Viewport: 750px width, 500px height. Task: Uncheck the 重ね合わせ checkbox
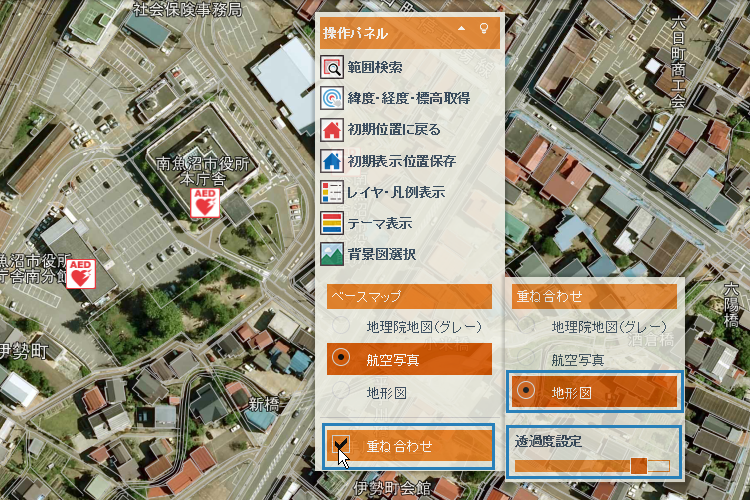(341, 445)
